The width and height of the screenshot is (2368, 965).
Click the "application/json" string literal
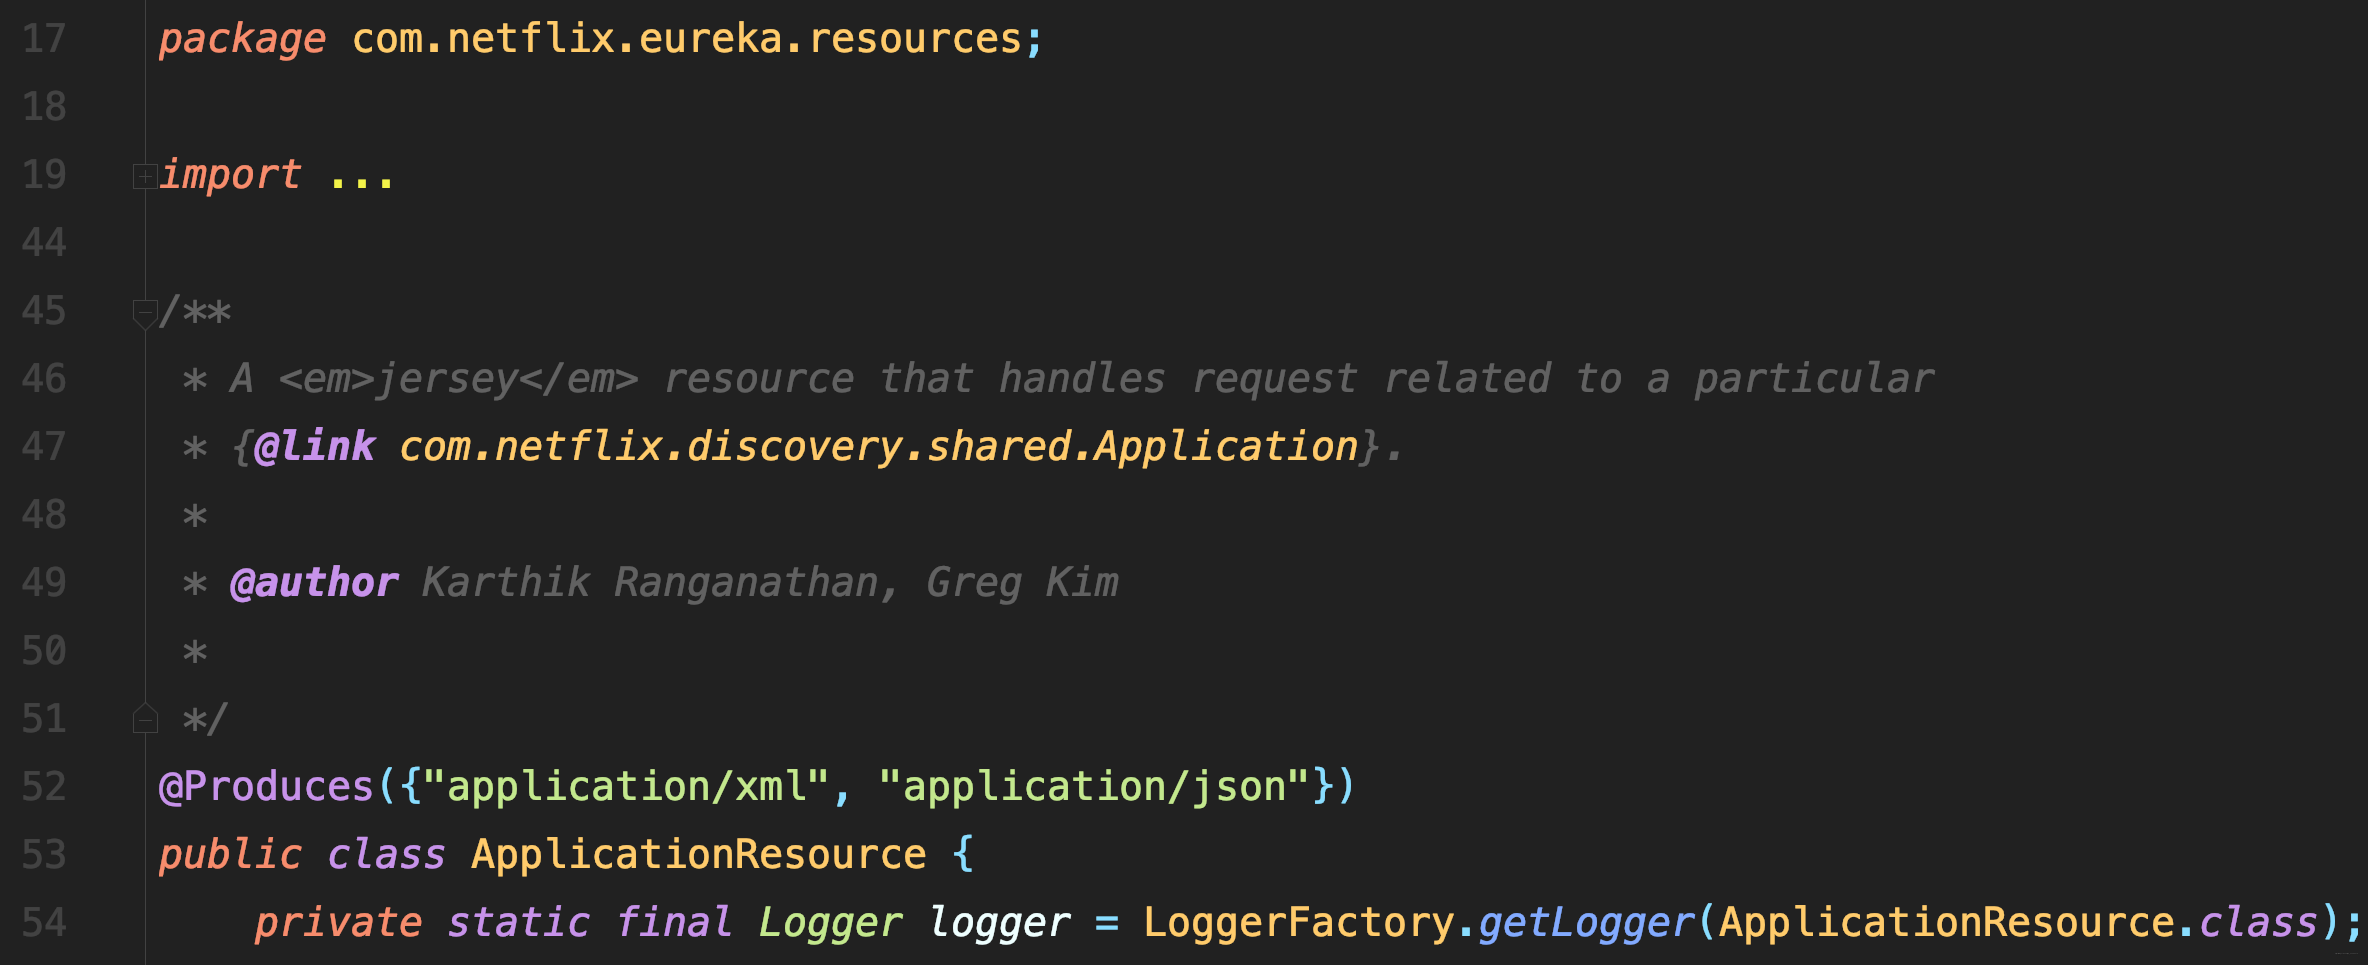(x=1094, y=787)
